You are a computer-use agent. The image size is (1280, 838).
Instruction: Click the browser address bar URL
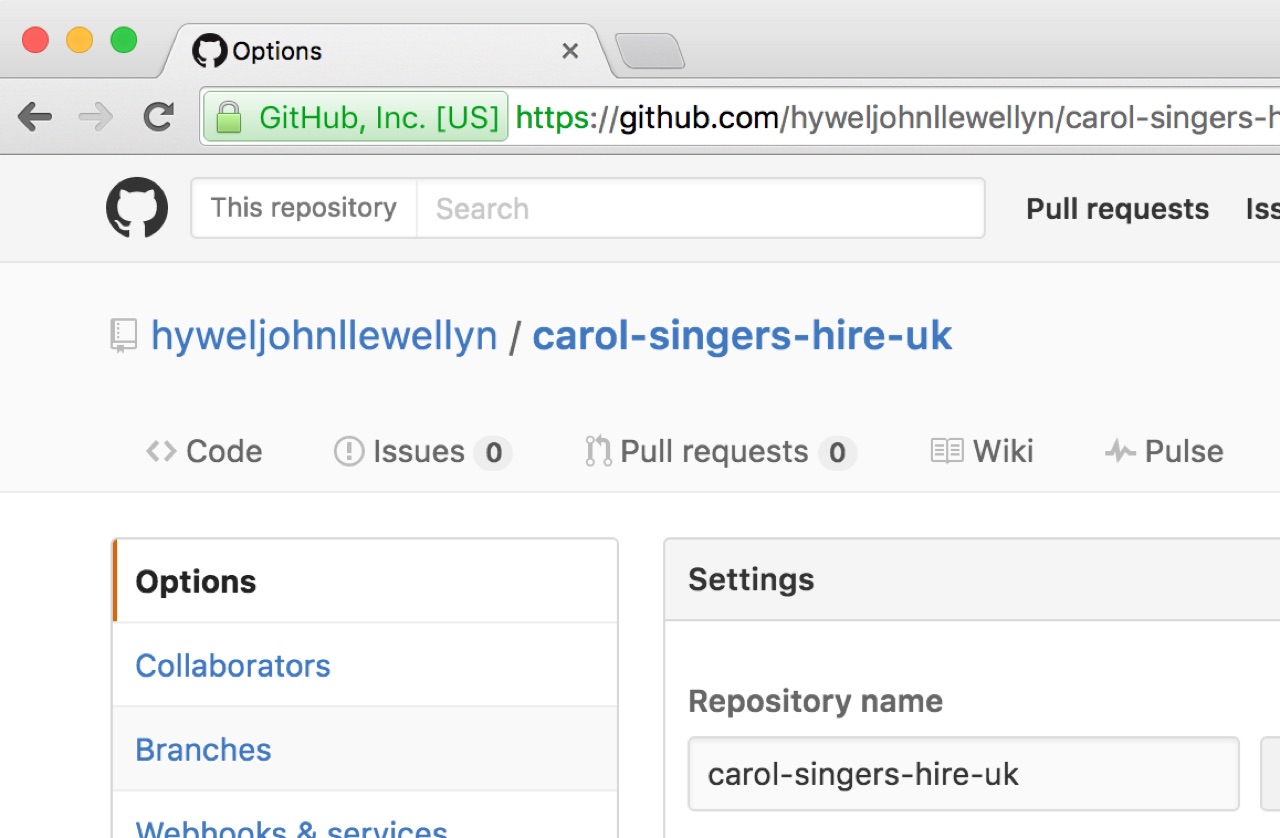coord(897,118)
